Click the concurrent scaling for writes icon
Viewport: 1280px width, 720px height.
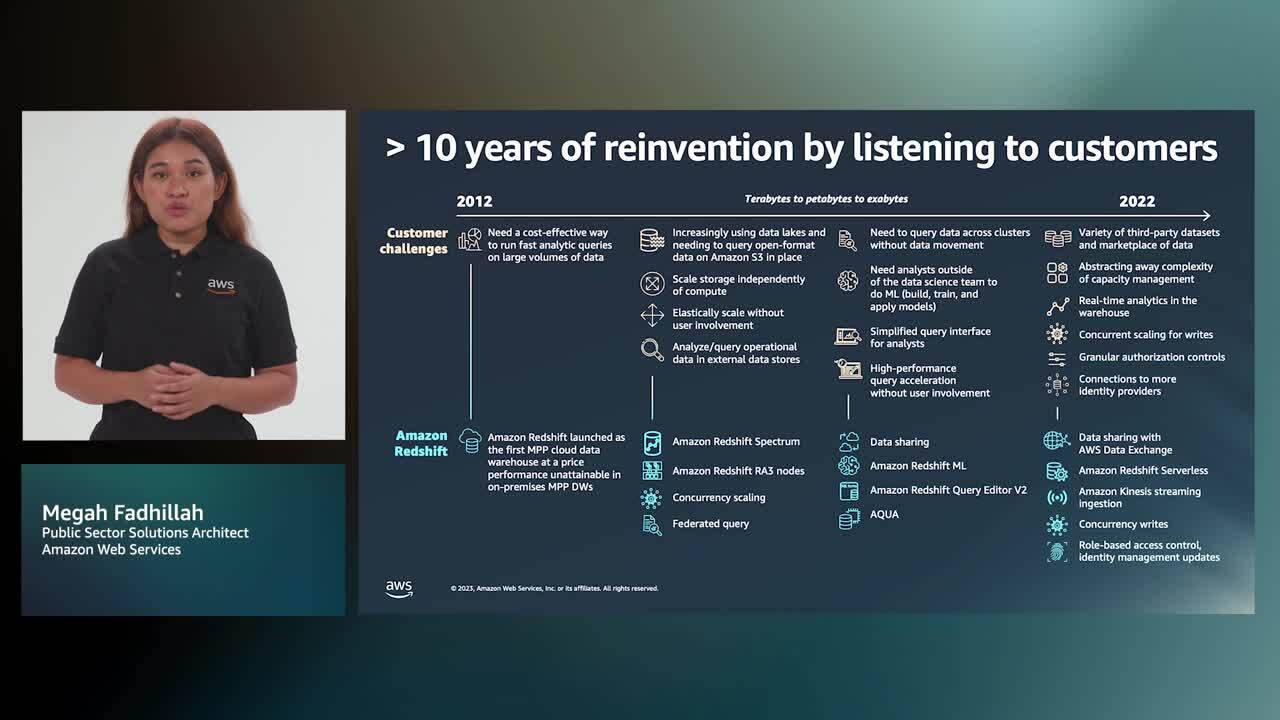pyautogui.click(x=1057, y=334)
